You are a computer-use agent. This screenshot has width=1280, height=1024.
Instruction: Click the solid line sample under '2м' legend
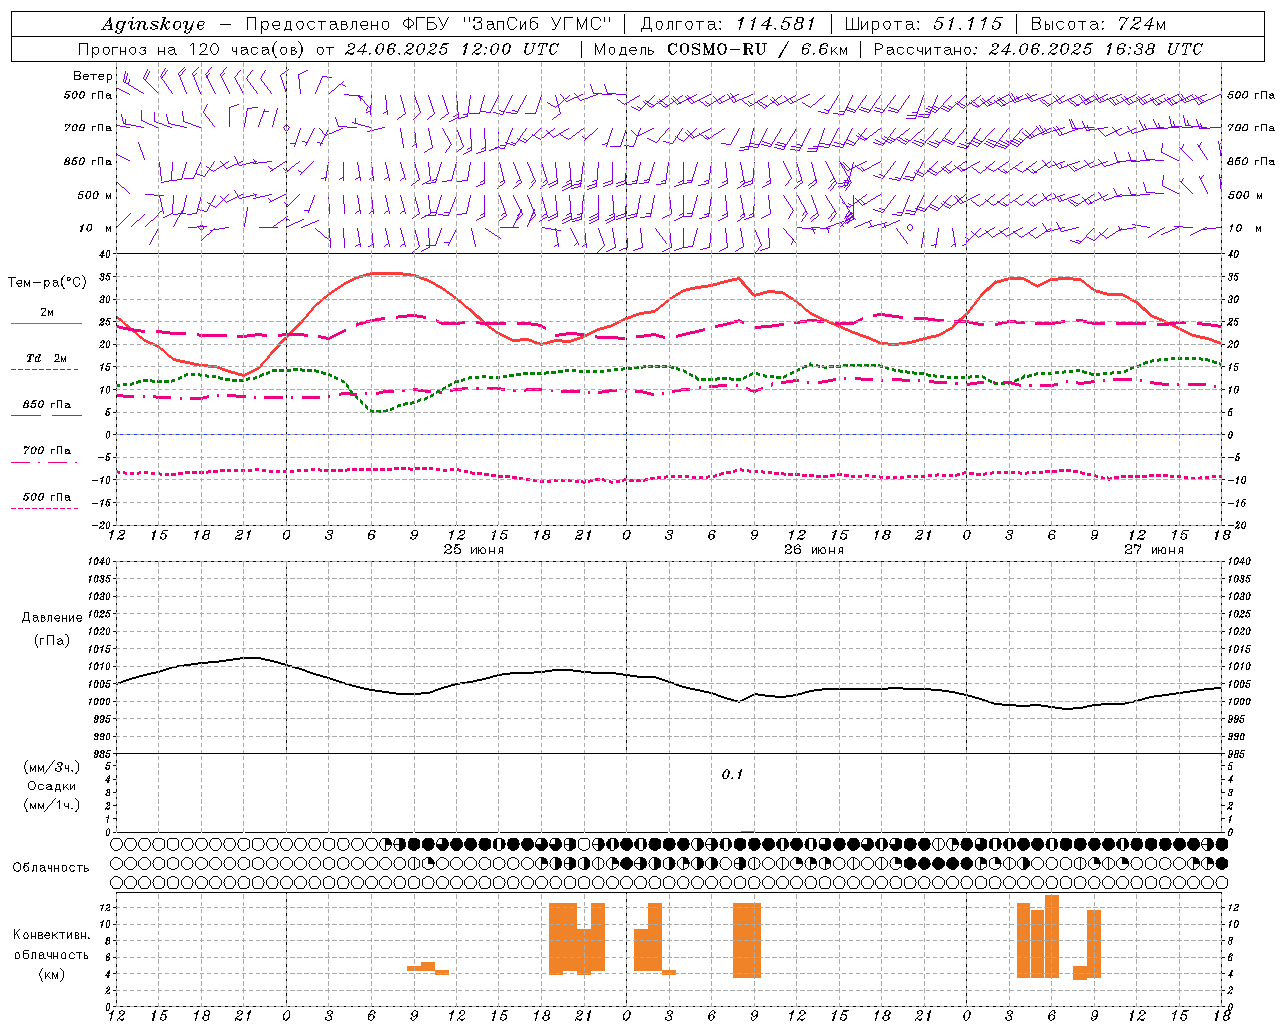(46, 324)
